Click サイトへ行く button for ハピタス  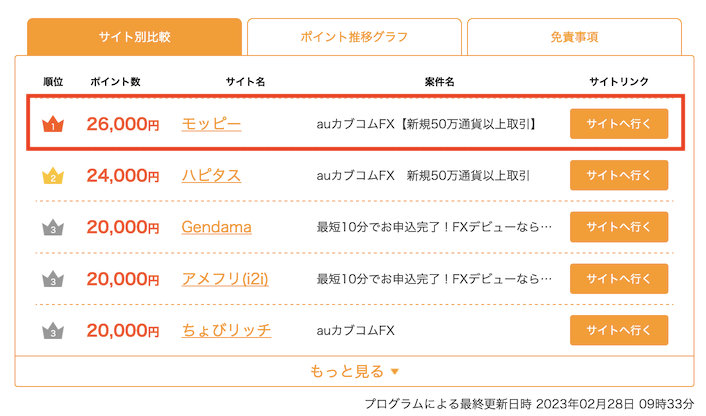click(619, 175)
